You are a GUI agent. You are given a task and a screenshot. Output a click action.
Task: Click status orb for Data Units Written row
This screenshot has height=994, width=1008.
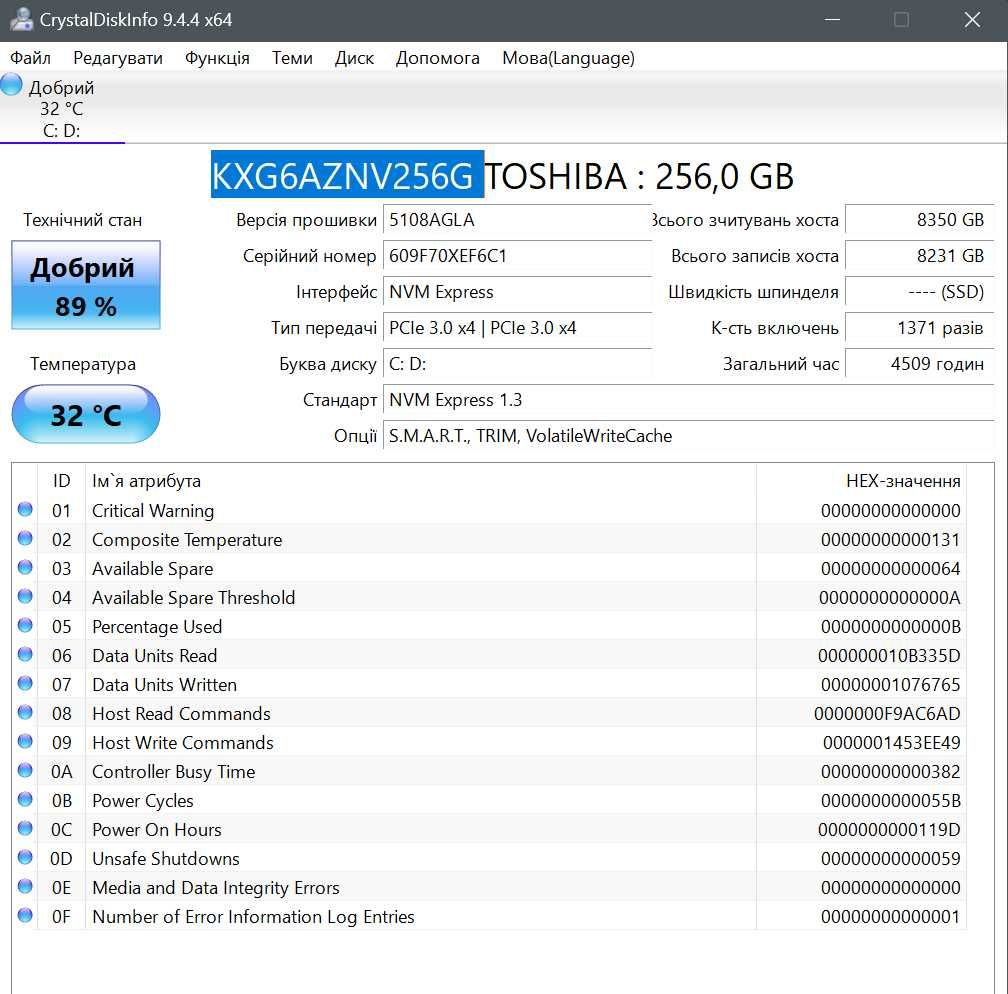[25, 683]
